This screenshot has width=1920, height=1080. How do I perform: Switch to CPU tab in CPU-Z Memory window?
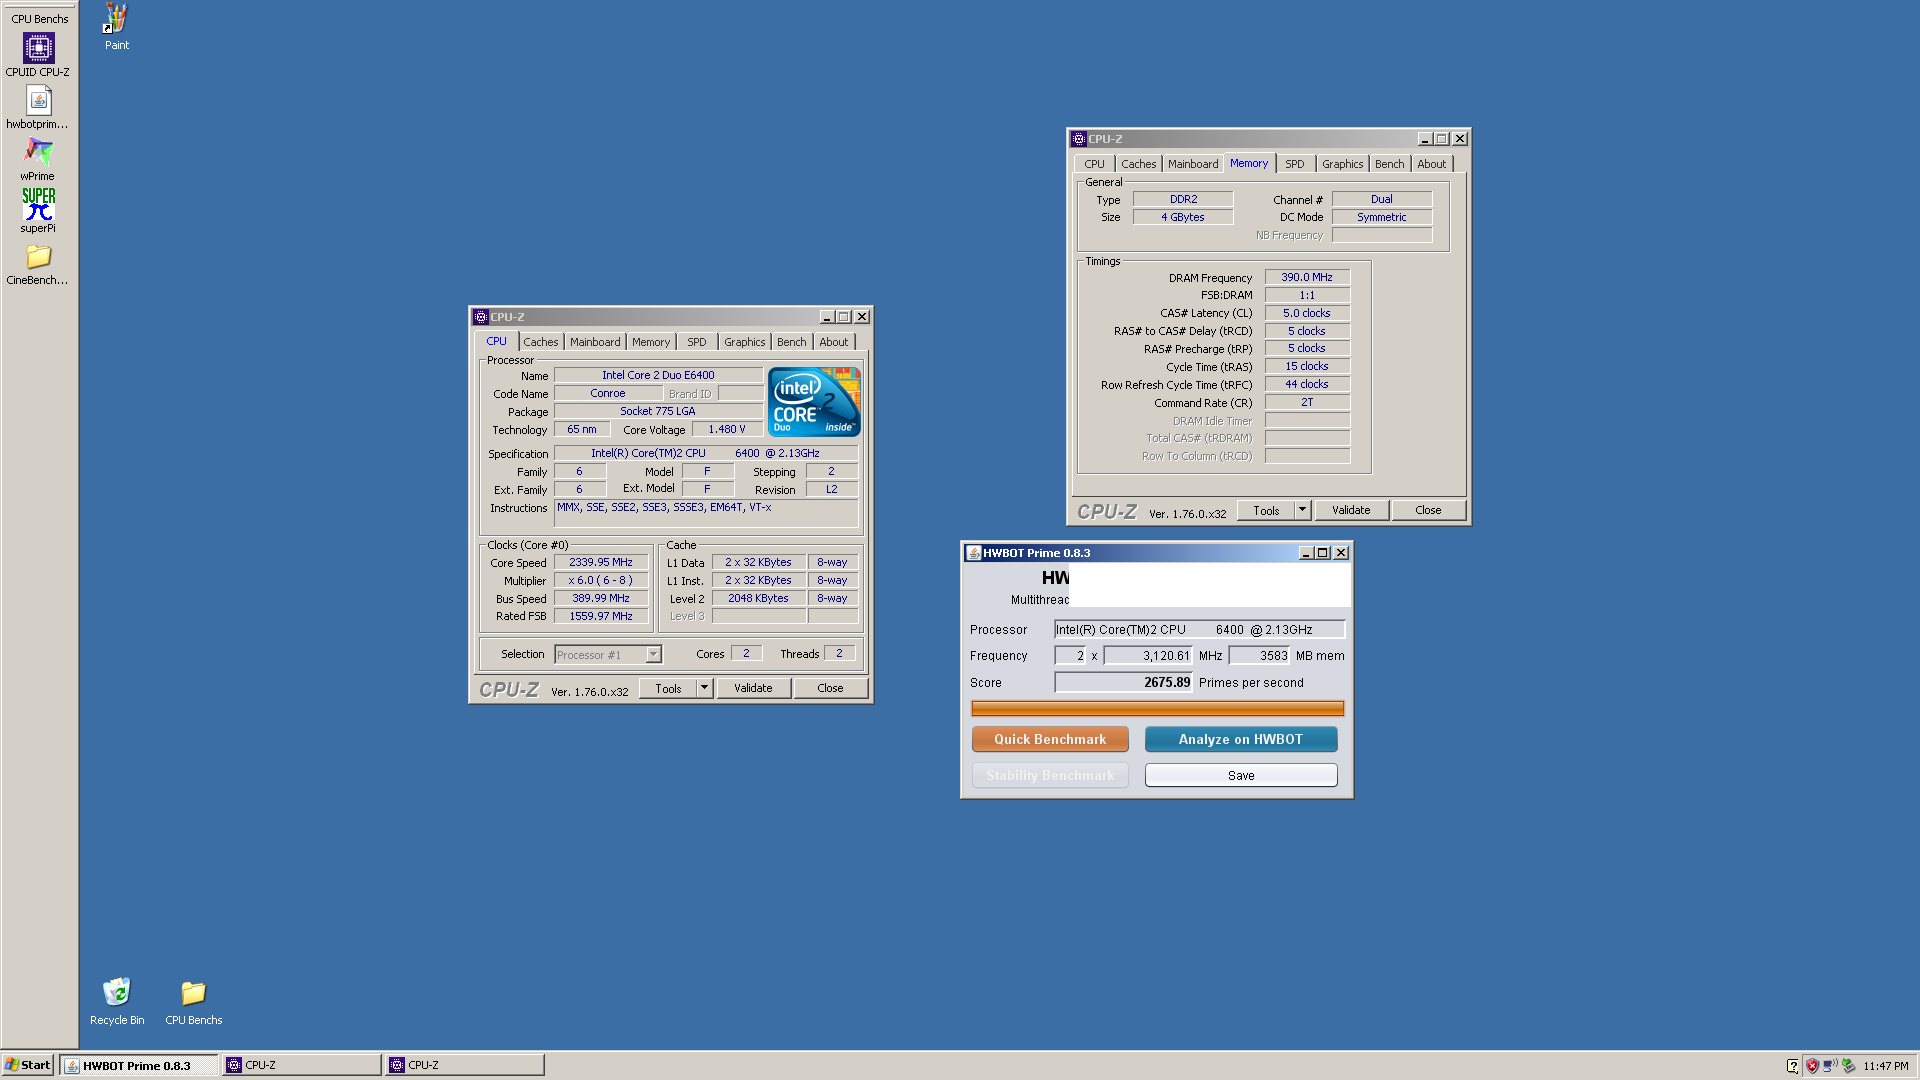(1095, 164)
